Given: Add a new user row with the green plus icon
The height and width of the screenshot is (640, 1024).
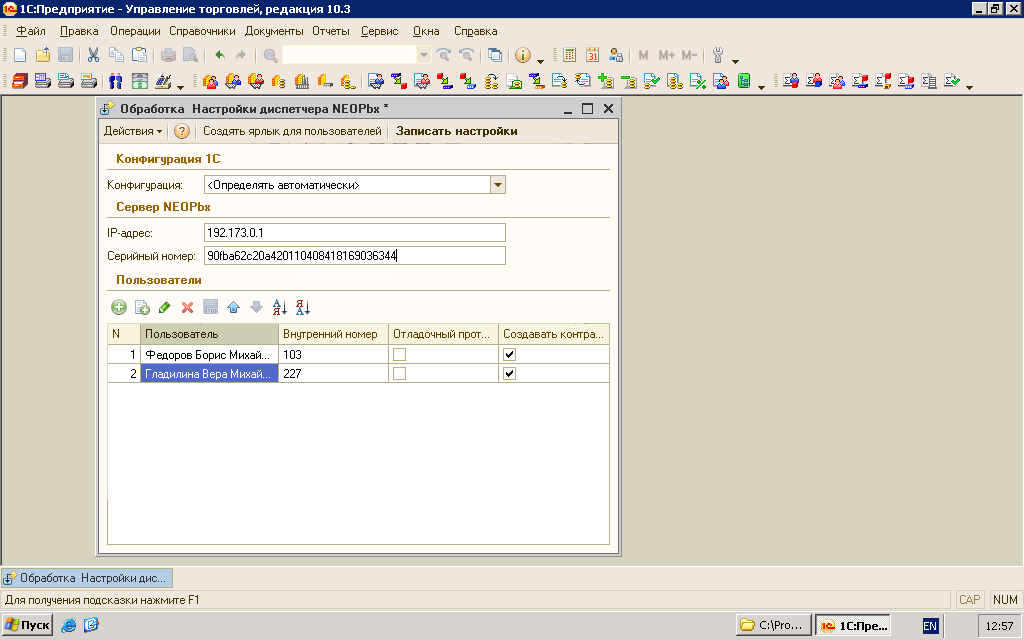Looking at the screenshot, I should 119,307.
